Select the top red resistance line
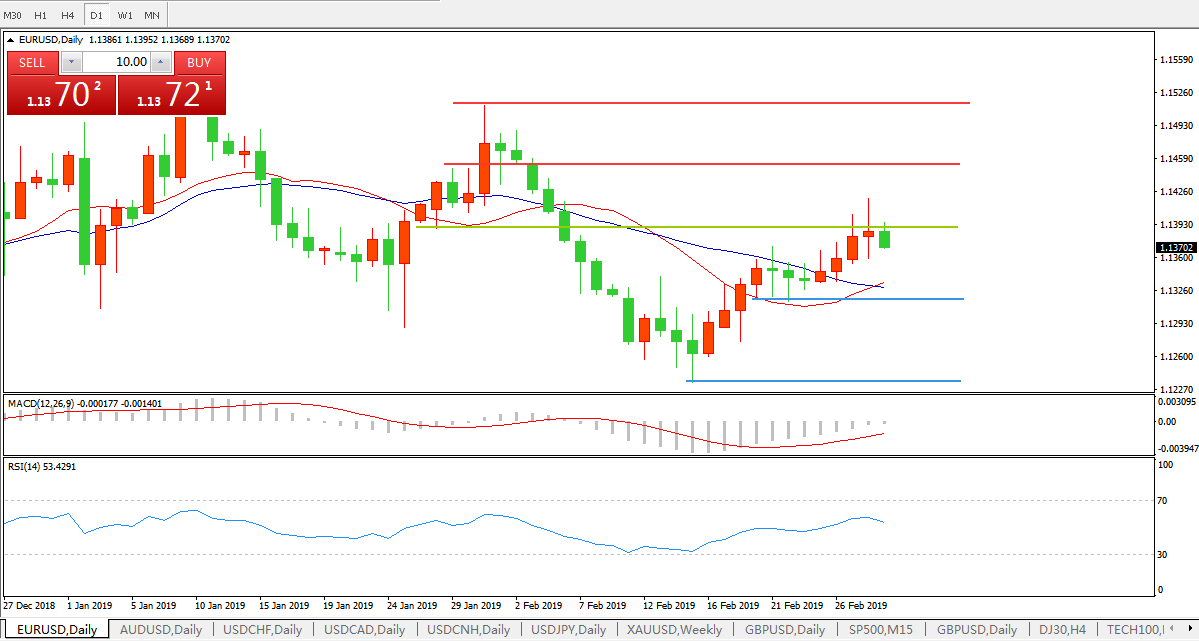 710,103
